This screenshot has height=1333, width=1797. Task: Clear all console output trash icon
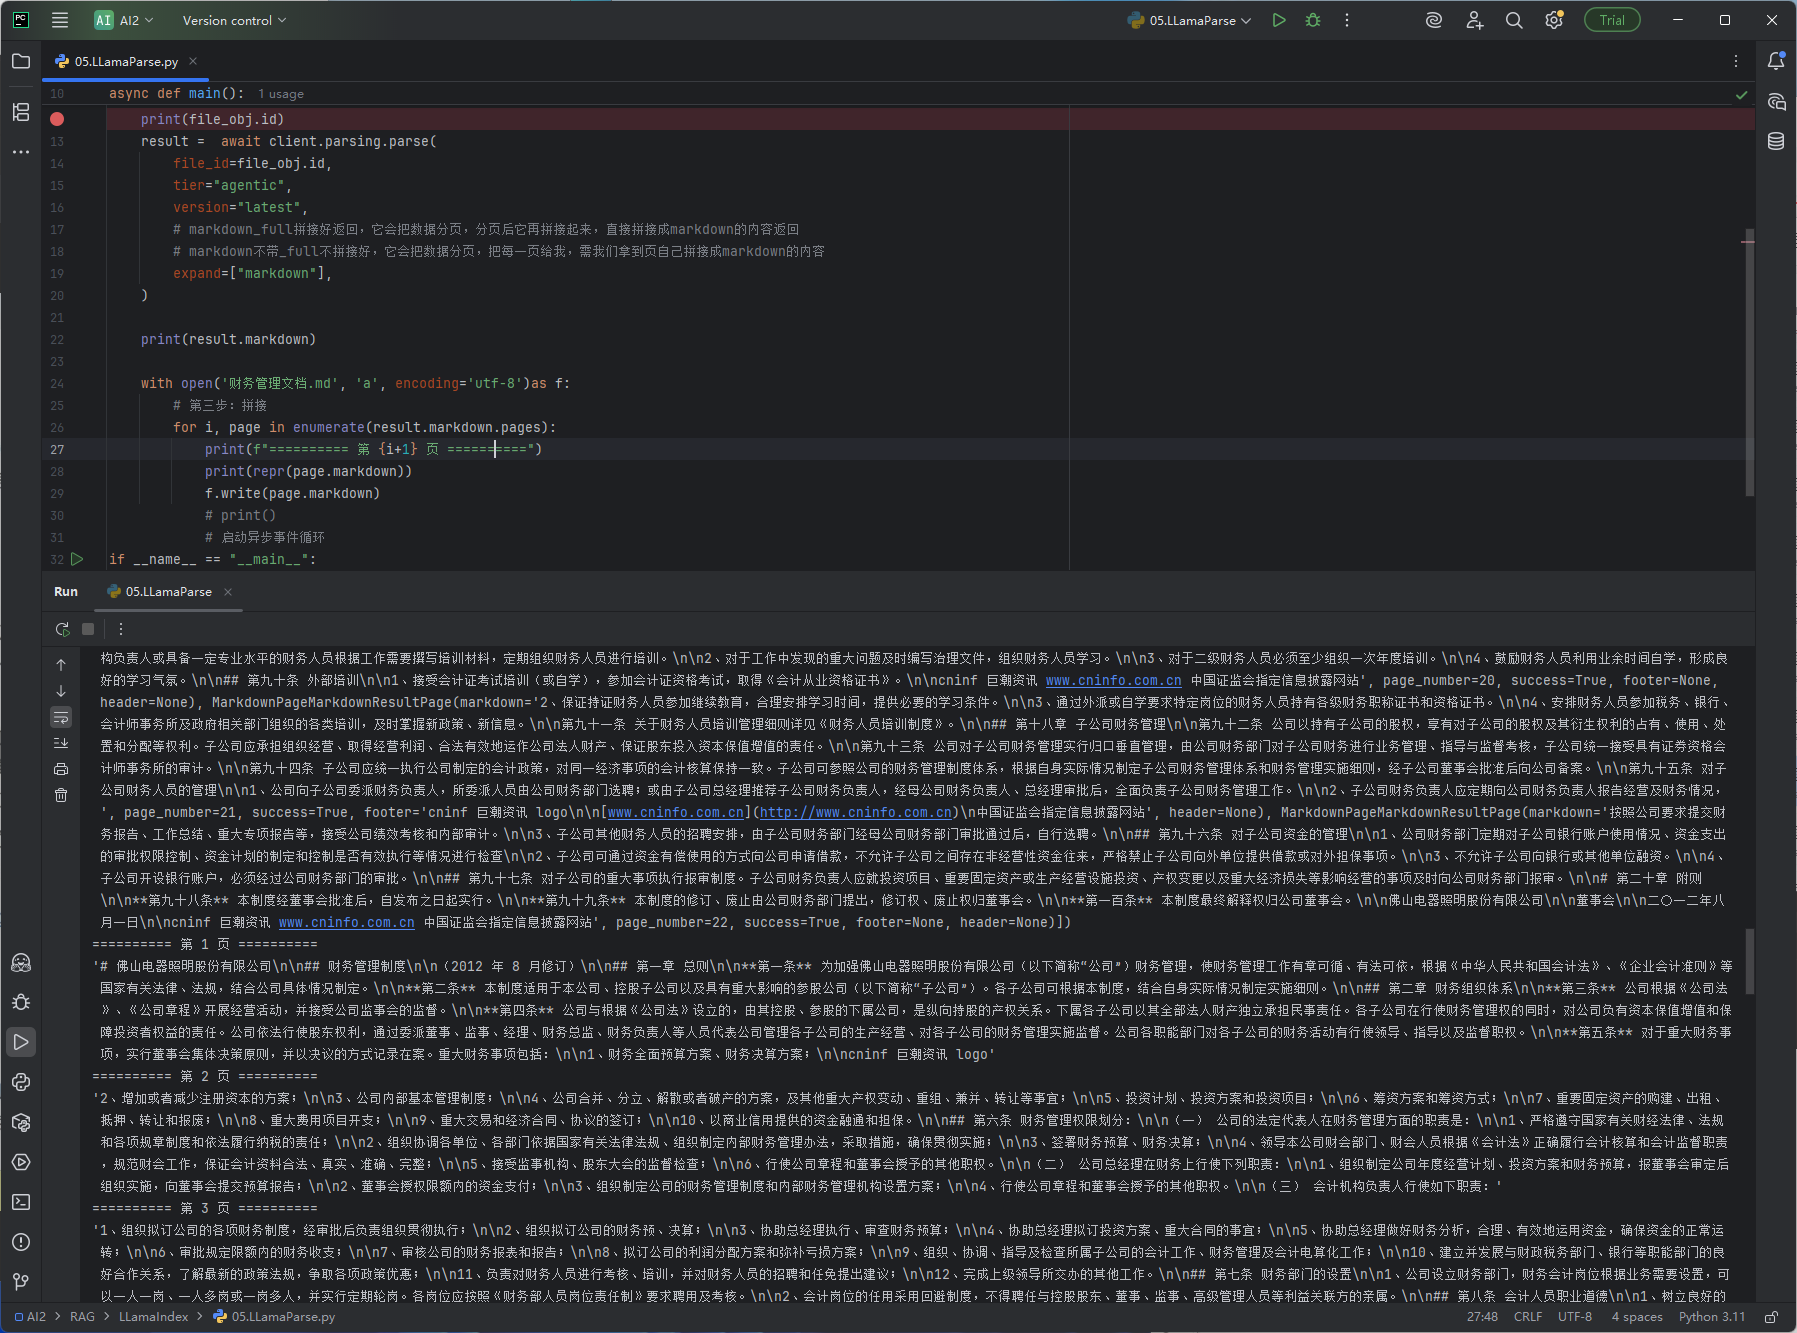(x=61, y=795)
